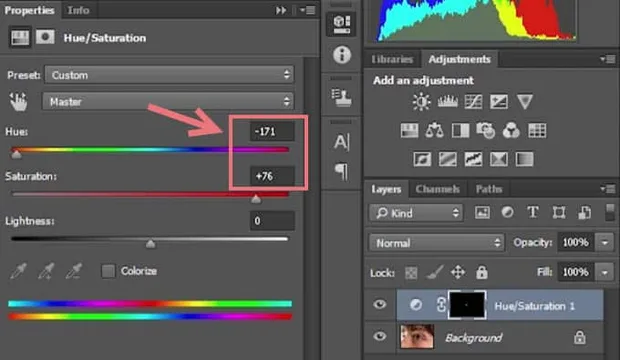Filter layers by type layers
The width and height of the screenshot is (620, 360).
tap(533, 212)
